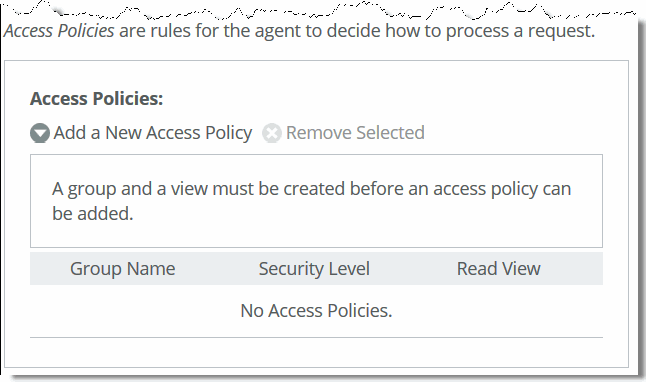The image size is (646, 382).
Task: Click the word 'Policy' in Add a New Access Policy
Action: tap(229, 133)
